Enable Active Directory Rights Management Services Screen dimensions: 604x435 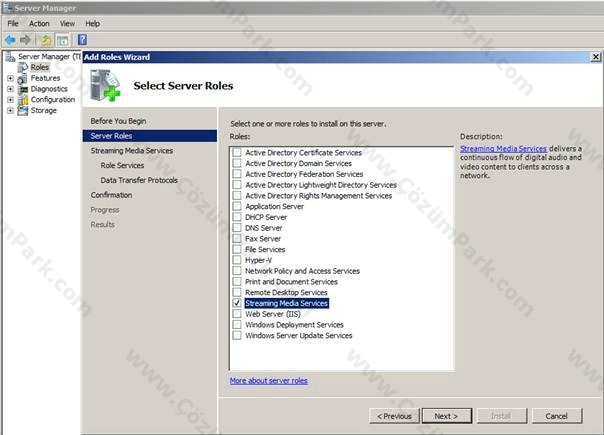(237, 196)
